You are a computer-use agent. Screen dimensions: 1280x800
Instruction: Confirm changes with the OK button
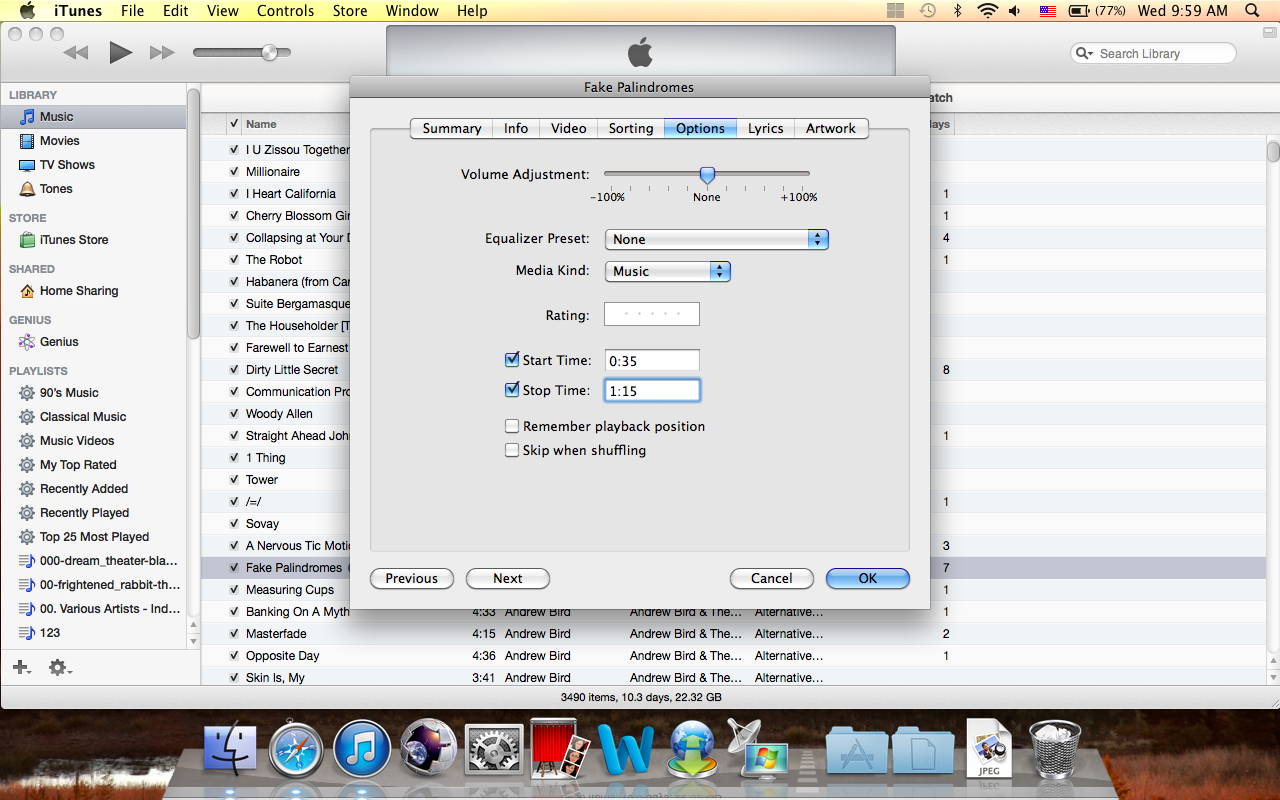point(868,578)
